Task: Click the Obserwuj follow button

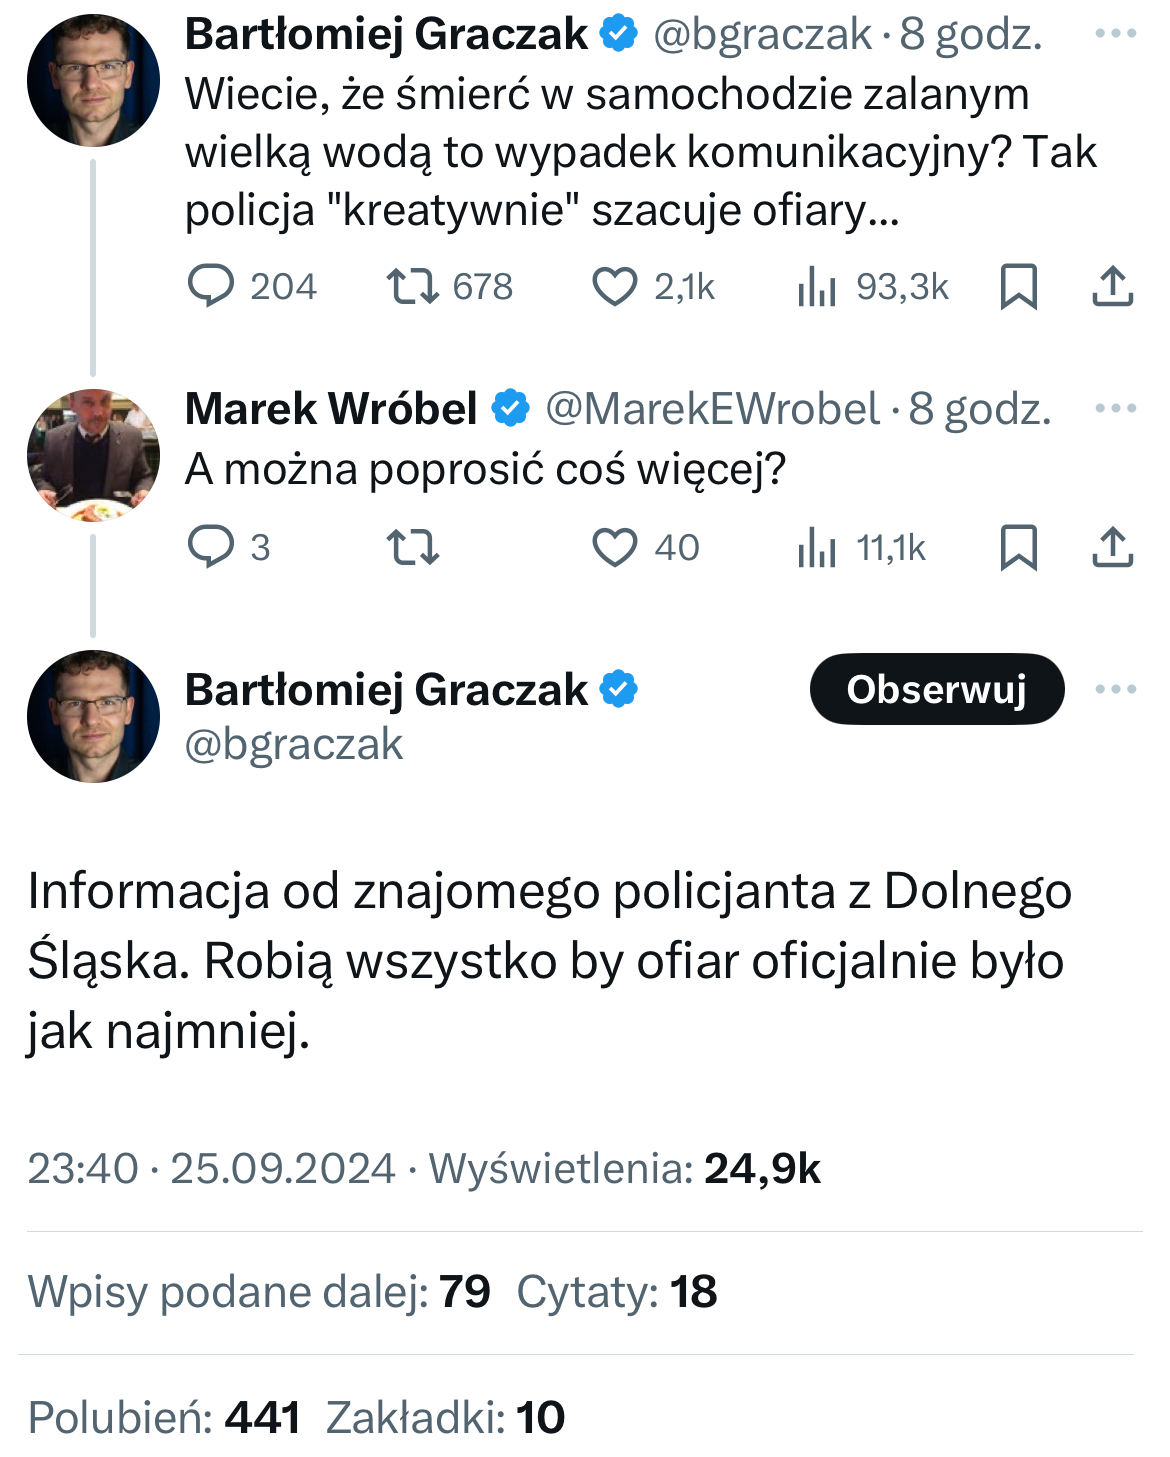Action: (x=936, y=689)
